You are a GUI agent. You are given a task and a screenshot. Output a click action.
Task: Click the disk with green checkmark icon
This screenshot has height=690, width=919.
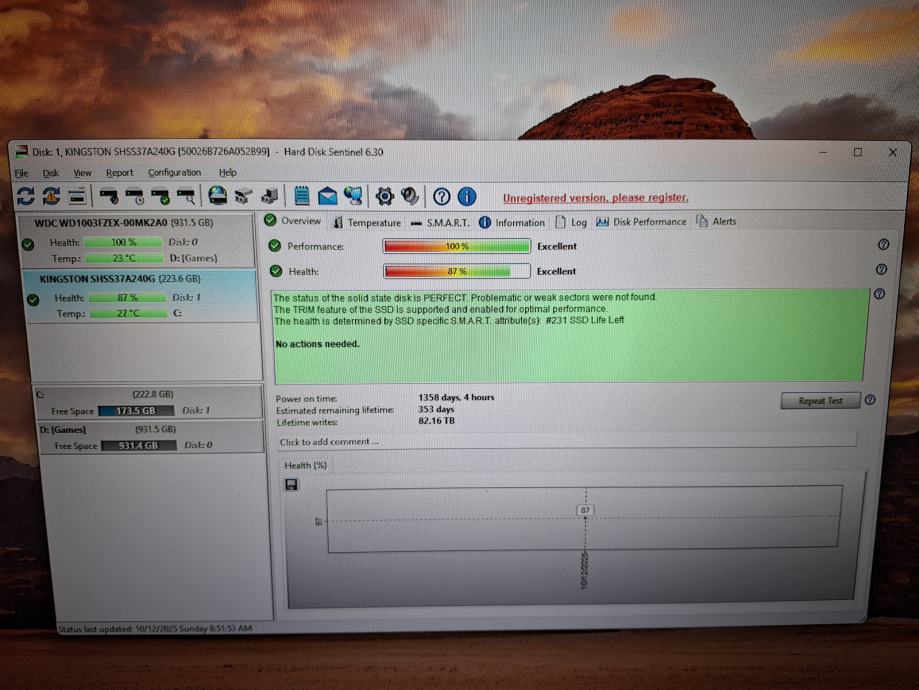coord(160,195)
